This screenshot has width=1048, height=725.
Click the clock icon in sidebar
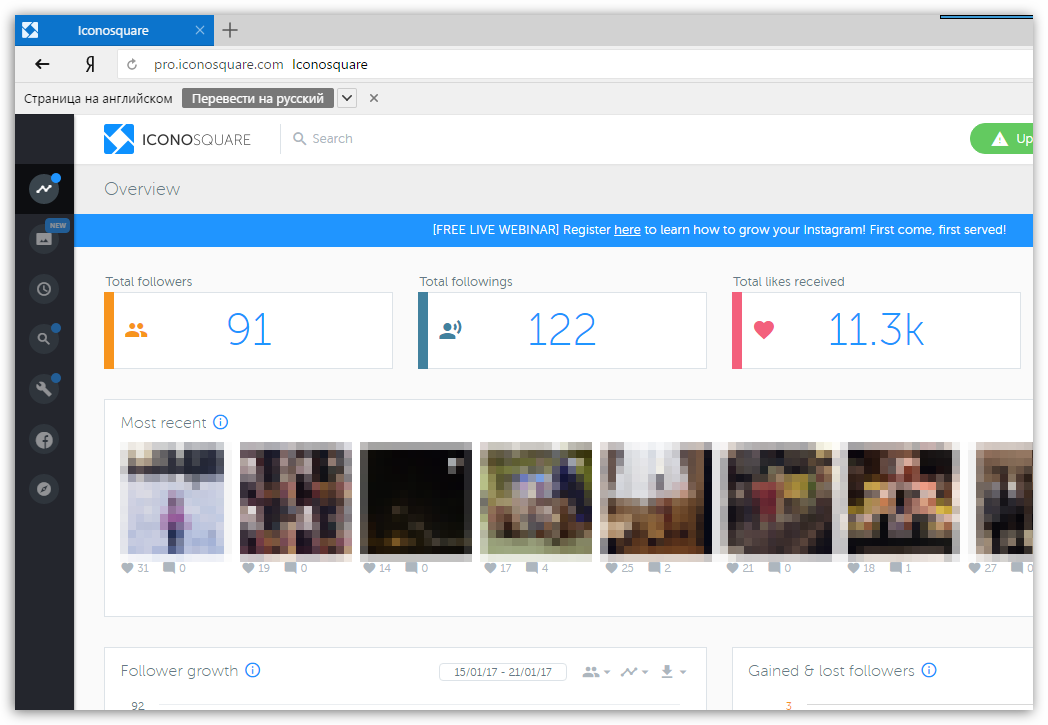(44, 289)
